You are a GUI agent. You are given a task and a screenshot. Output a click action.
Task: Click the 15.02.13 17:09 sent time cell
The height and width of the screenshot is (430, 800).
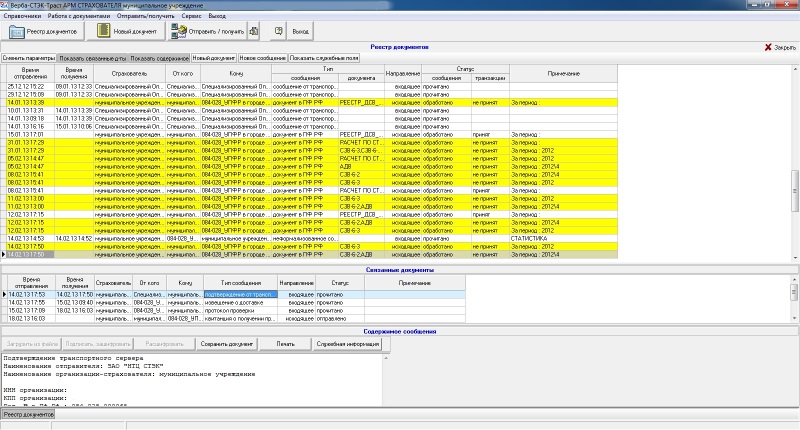coord(31,311)
